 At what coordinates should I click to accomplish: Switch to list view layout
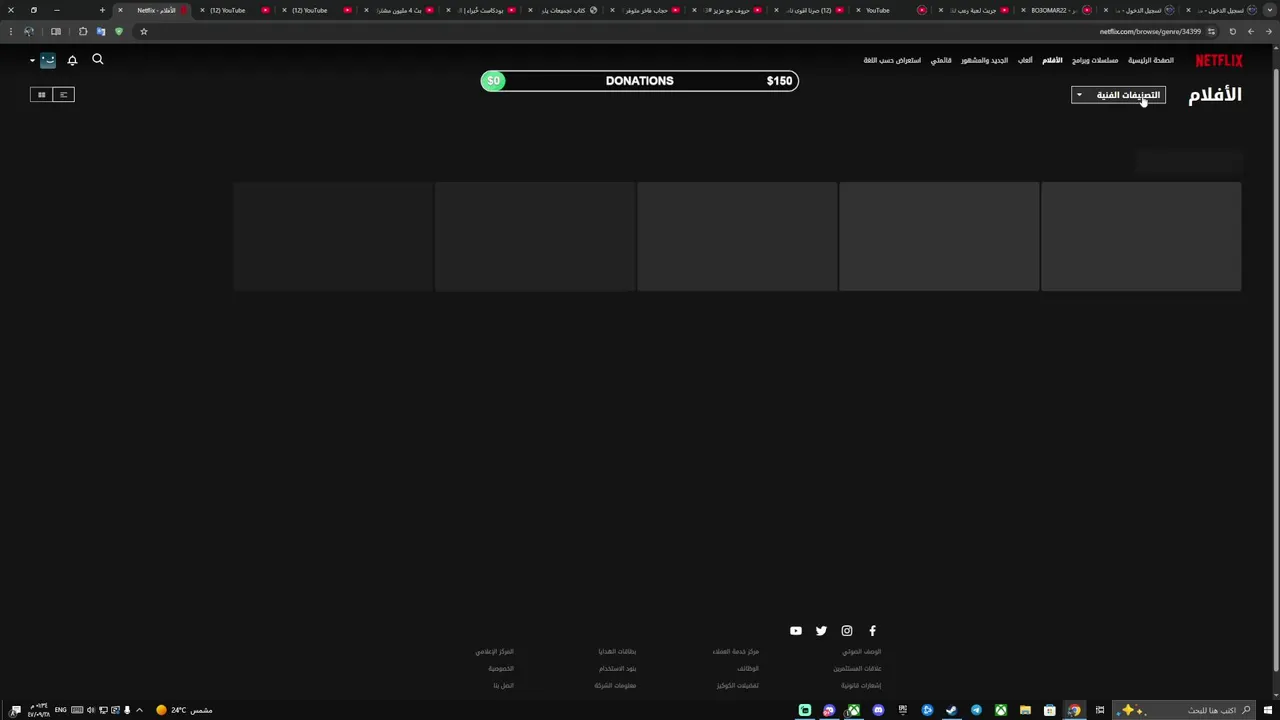click(x=63, y=95)
